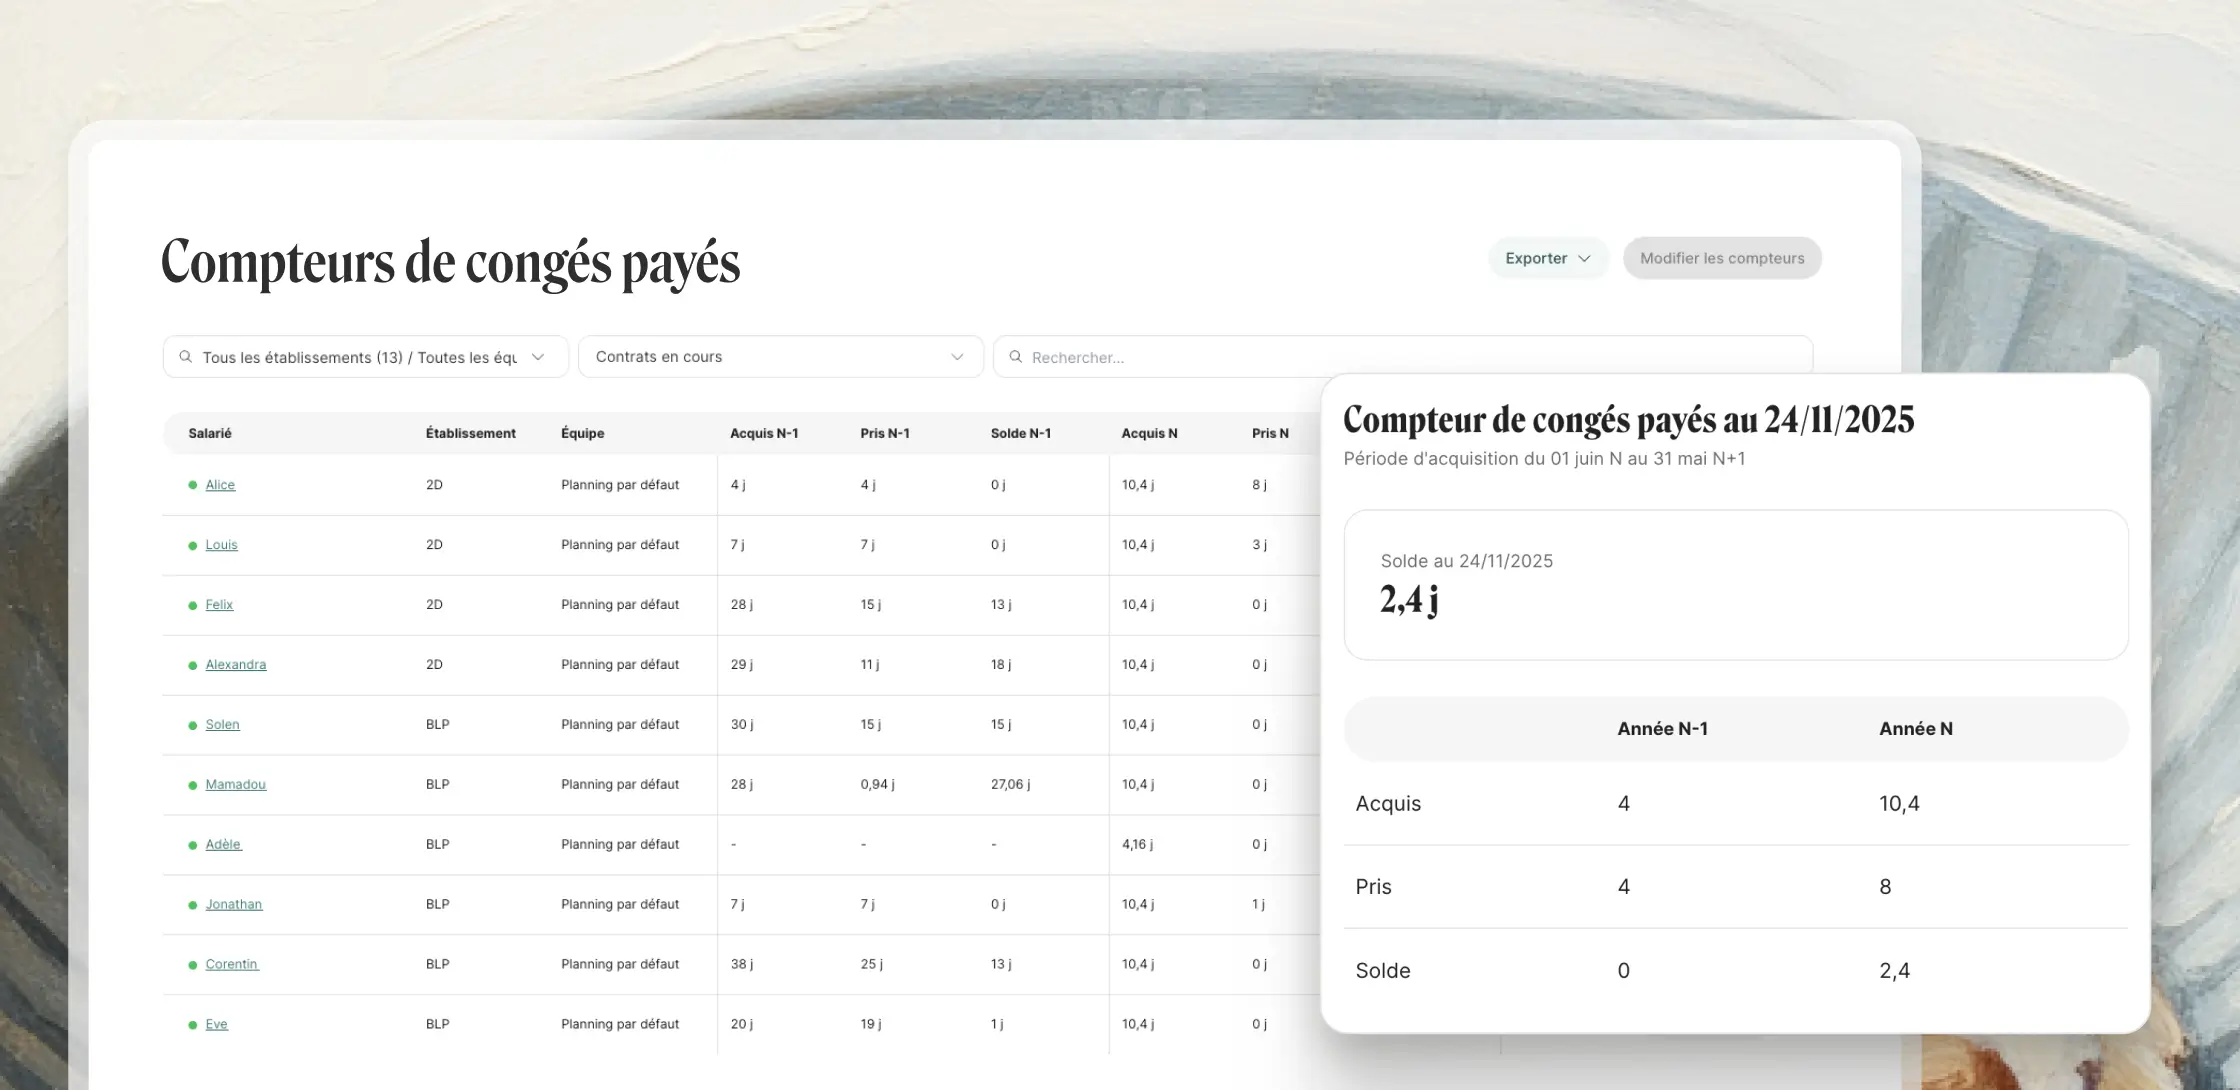2240x1090 pixels.
Task: Open Louis employee link
Action: tap(221, 545)
